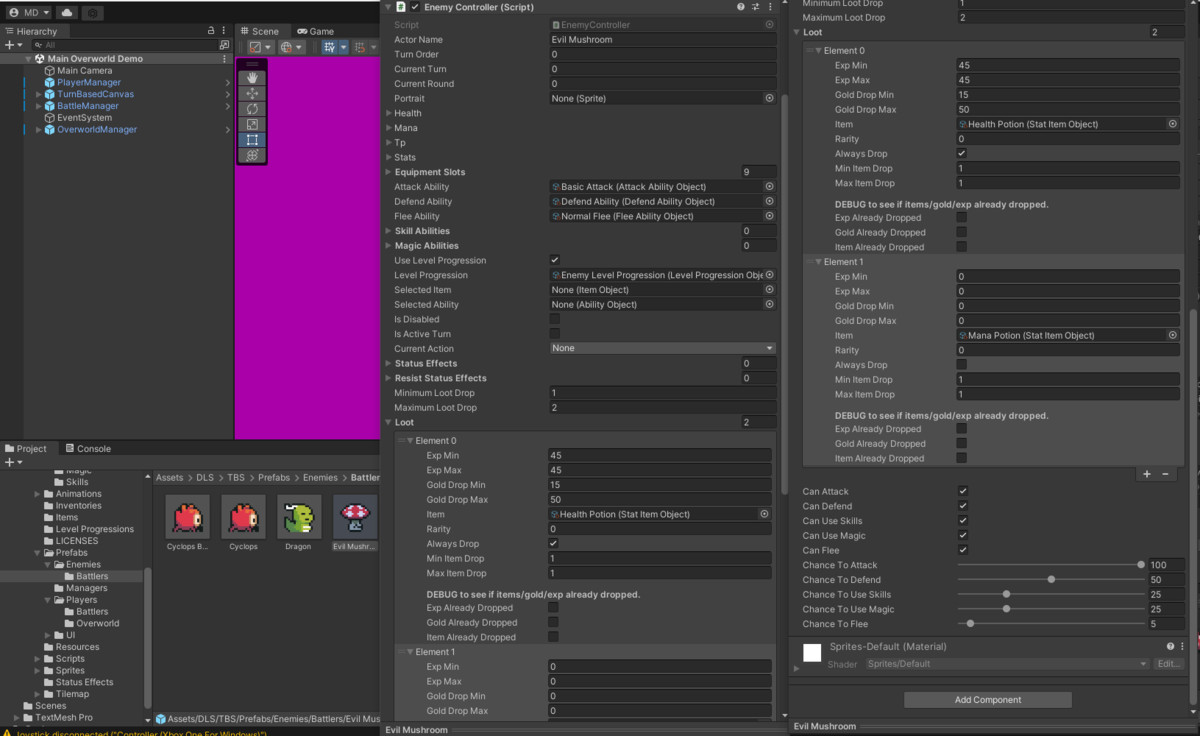Click the Hierarchy search type picker icon

tap(223, 45)
